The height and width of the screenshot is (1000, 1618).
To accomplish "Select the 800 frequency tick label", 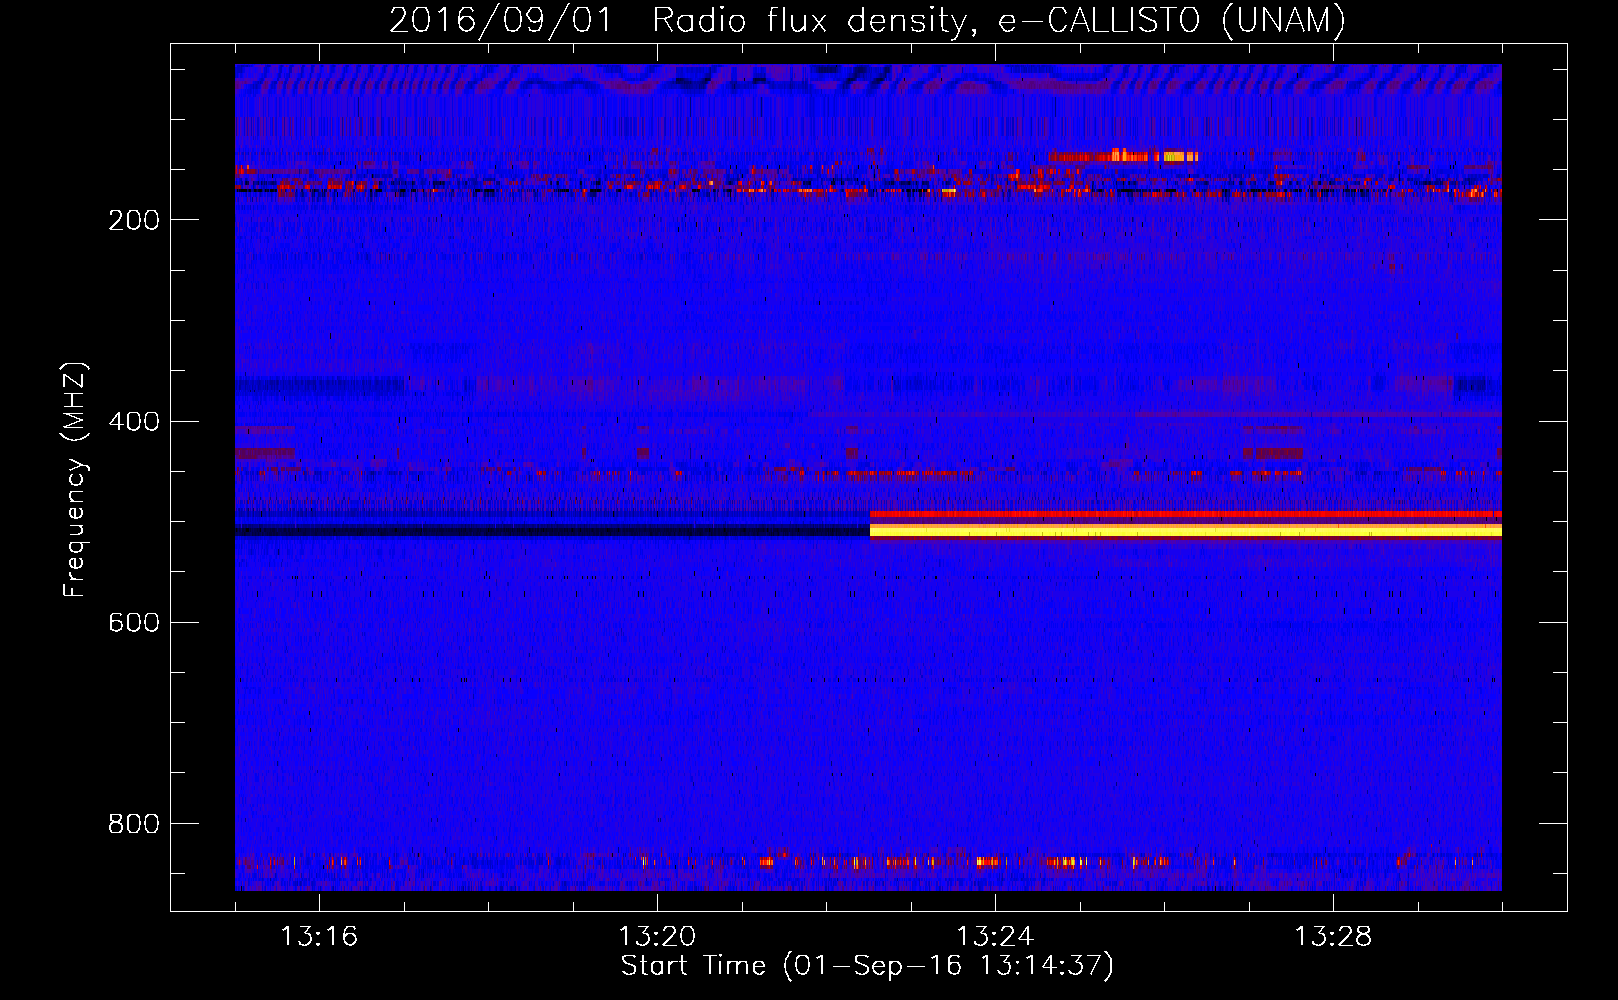I will [134, 823].
